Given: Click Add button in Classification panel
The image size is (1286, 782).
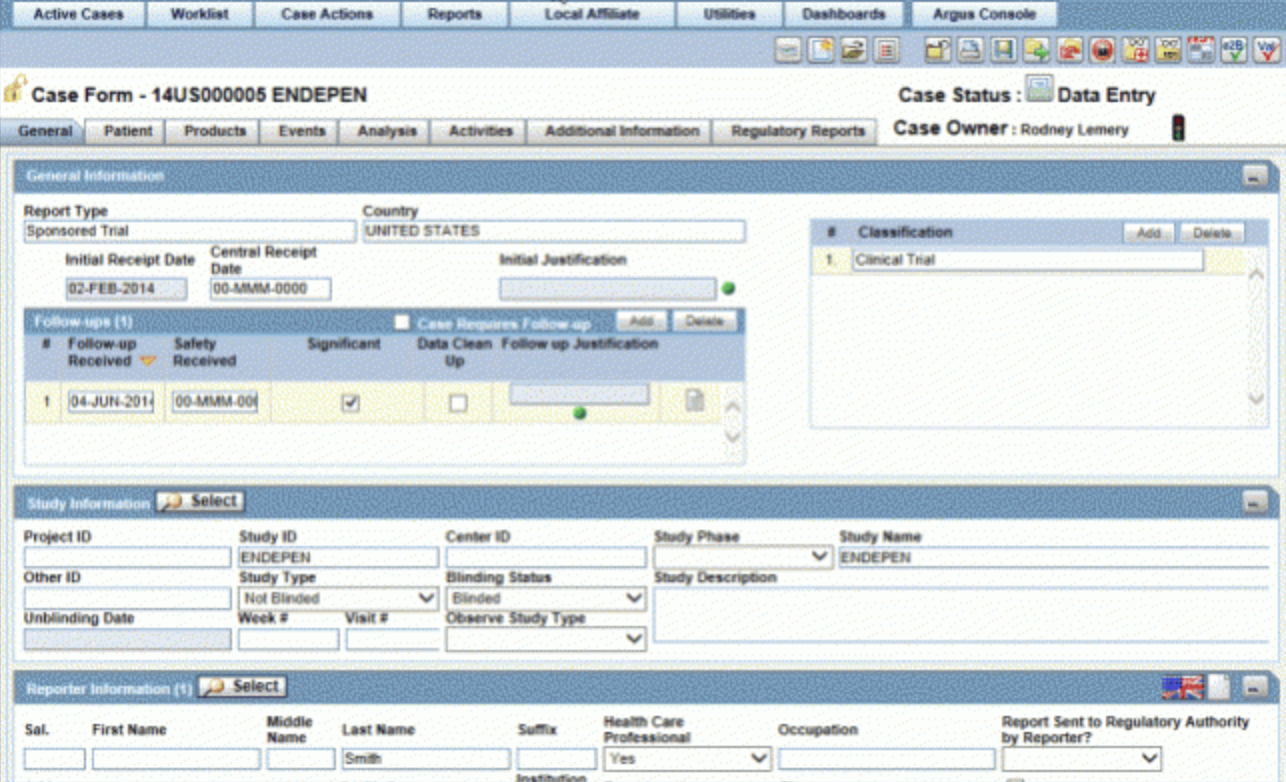Looking at the screenshot, I should (x=1148, y=233).
